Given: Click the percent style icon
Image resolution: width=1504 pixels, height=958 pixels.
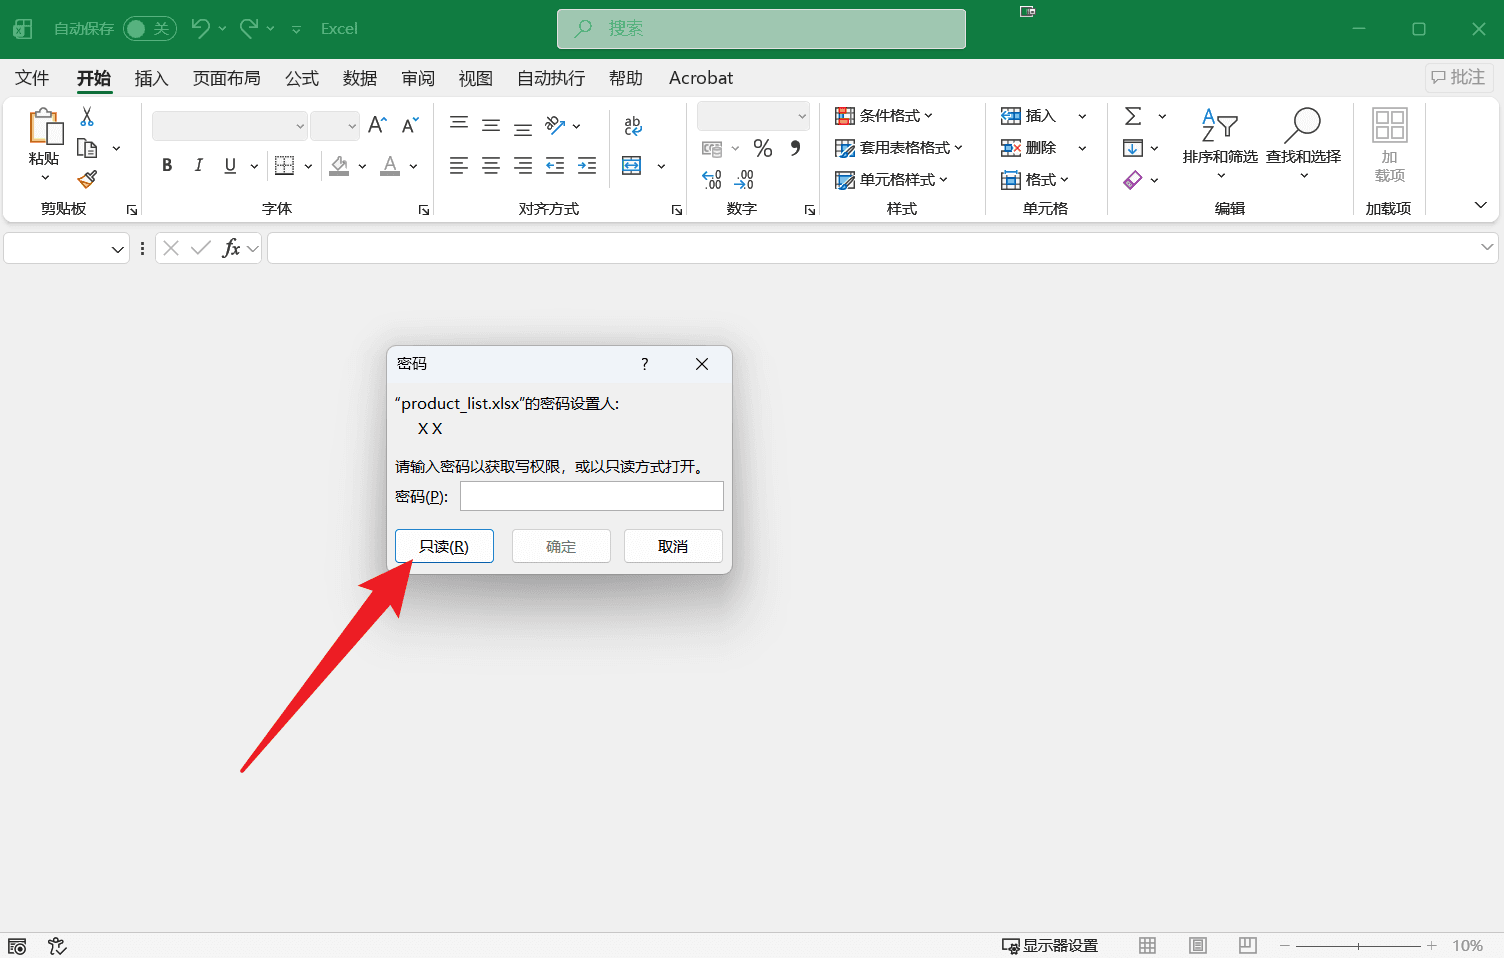Looking at the screenshot, I should [x=762, y=147].
